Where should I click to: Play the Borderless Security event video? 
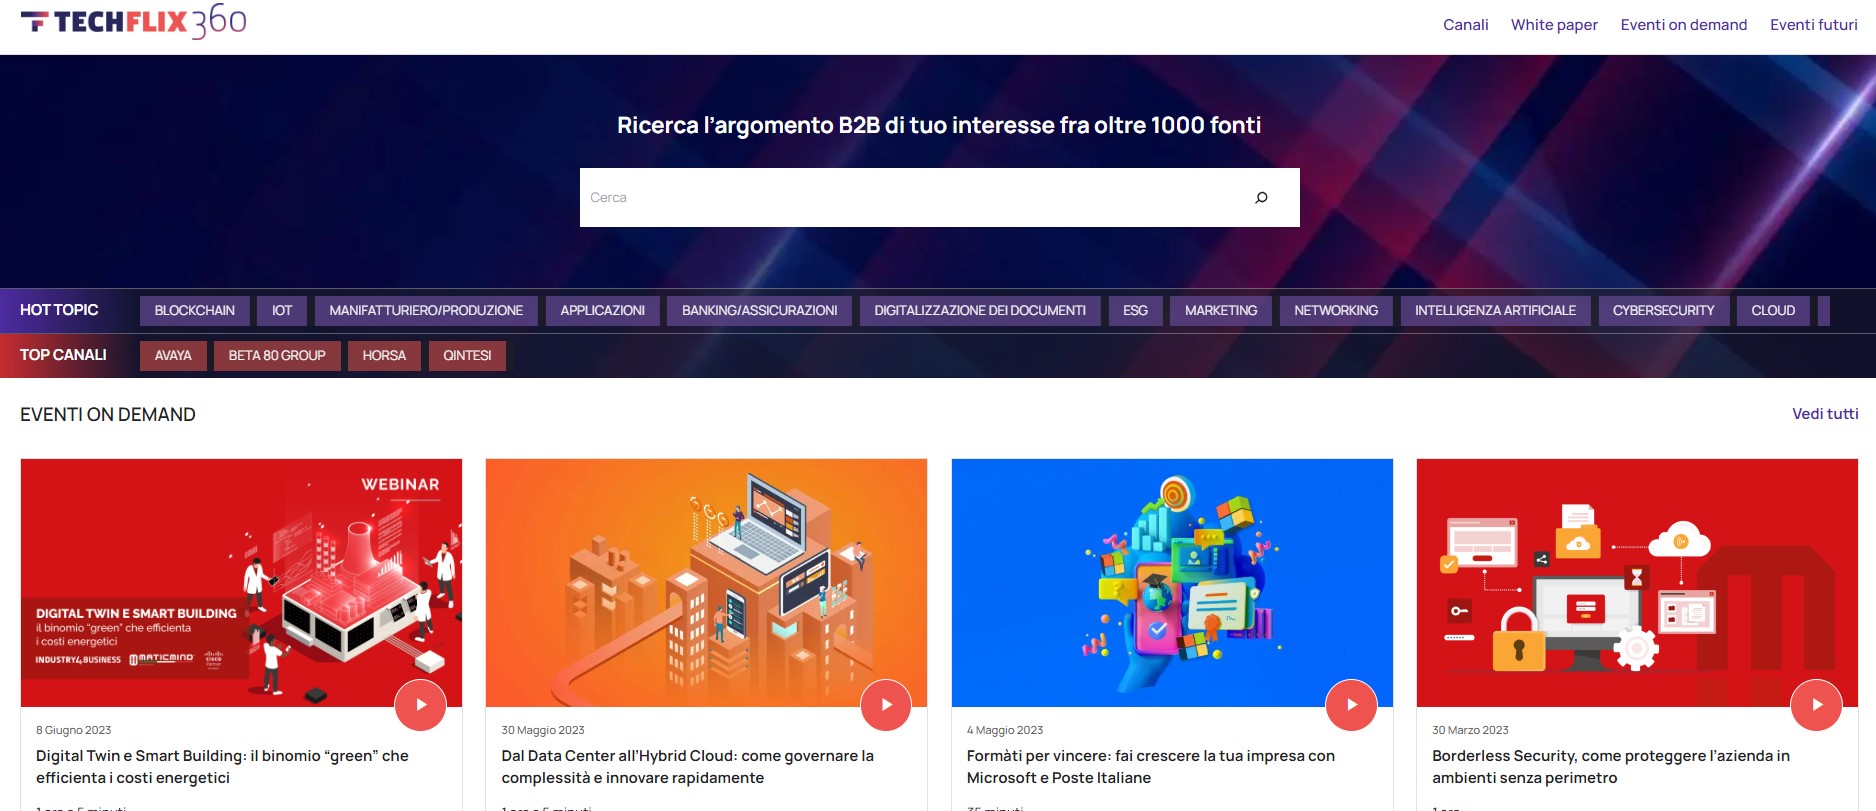click(x=1816, y=705)
